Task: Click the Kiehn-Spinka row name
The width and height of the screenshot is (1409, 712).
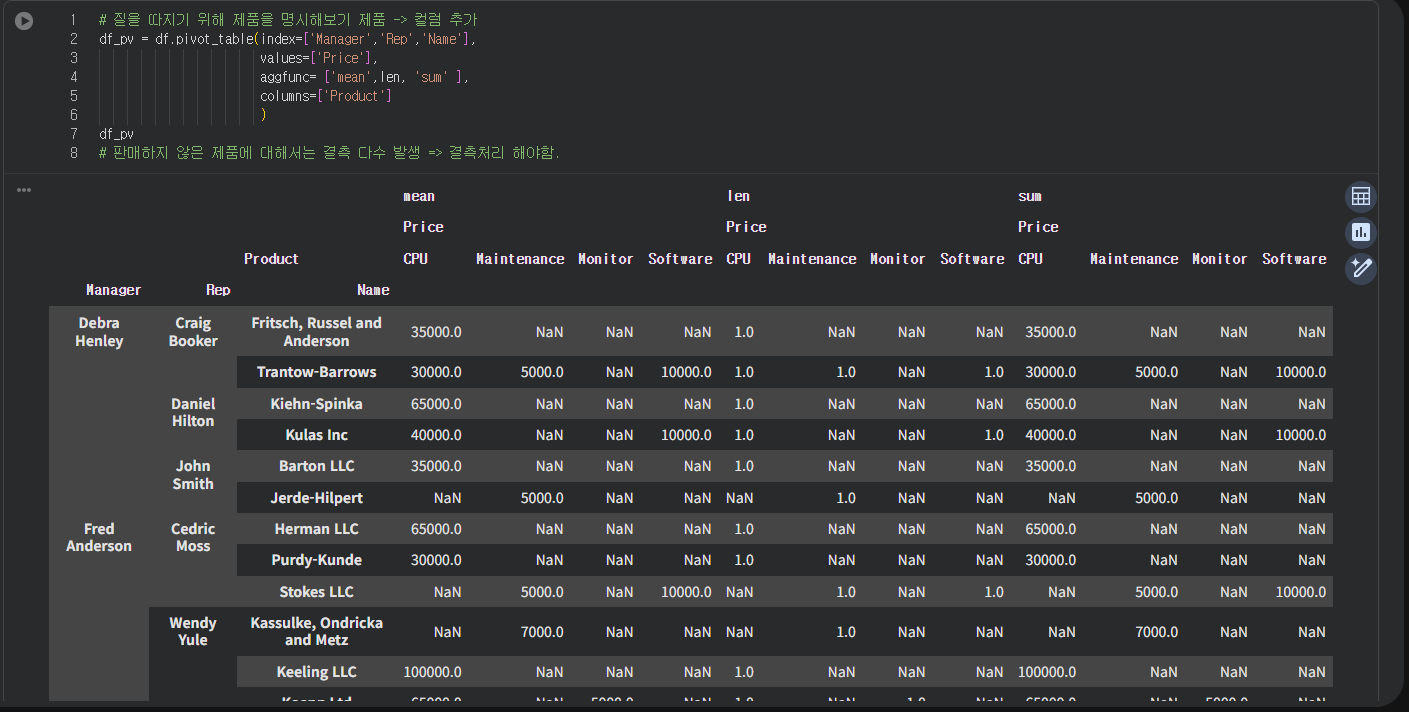Action: pyautogui.click(x=317, y=404)
